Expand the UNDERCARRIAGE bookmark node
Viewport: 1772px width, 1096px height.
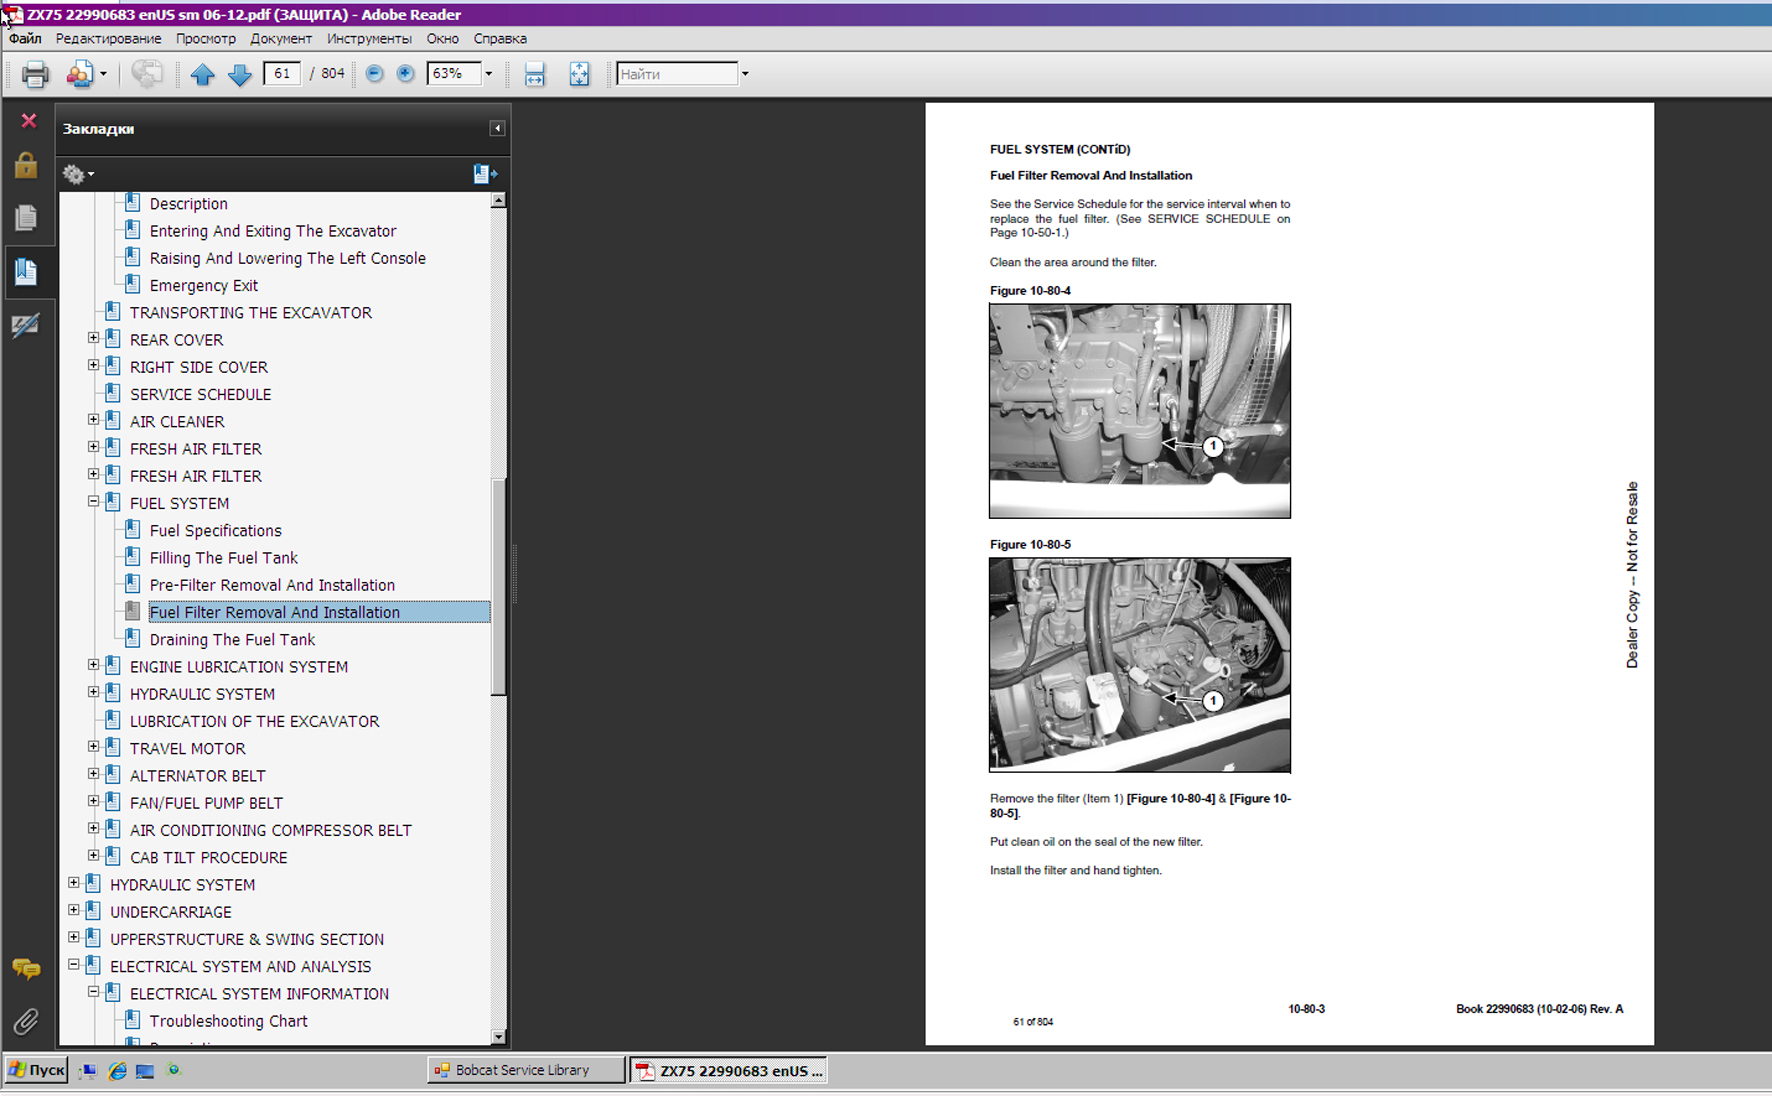[74, 910]
